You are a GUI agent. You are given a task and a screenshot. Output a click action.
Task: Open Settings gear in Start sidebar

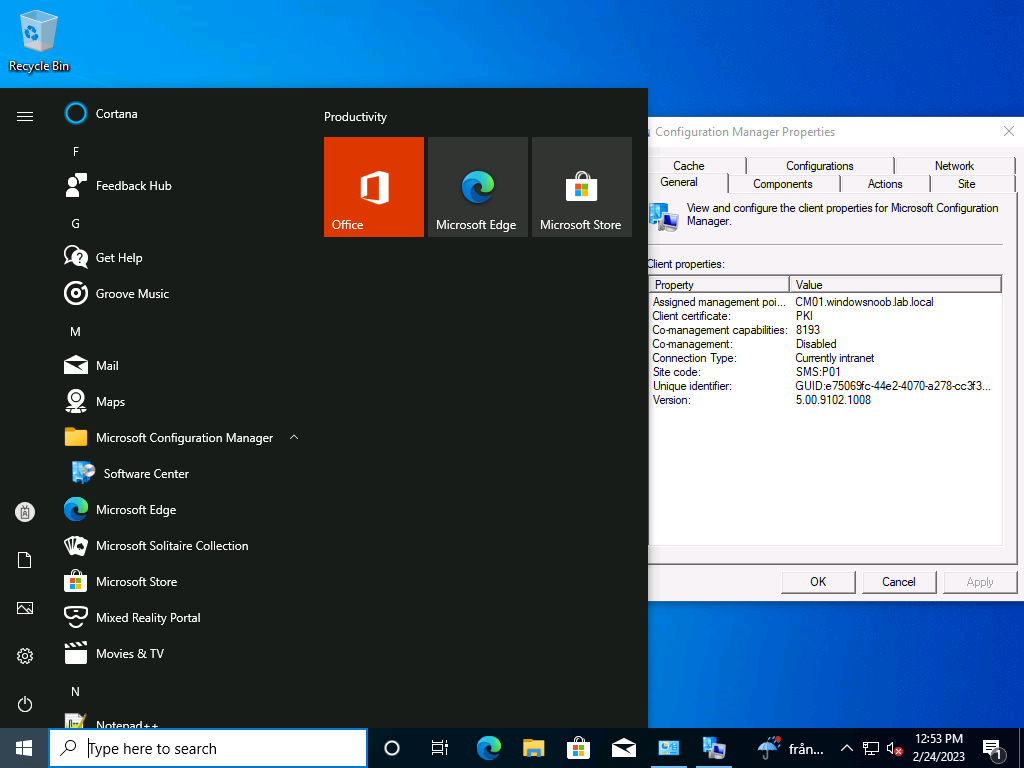(25, 656)
